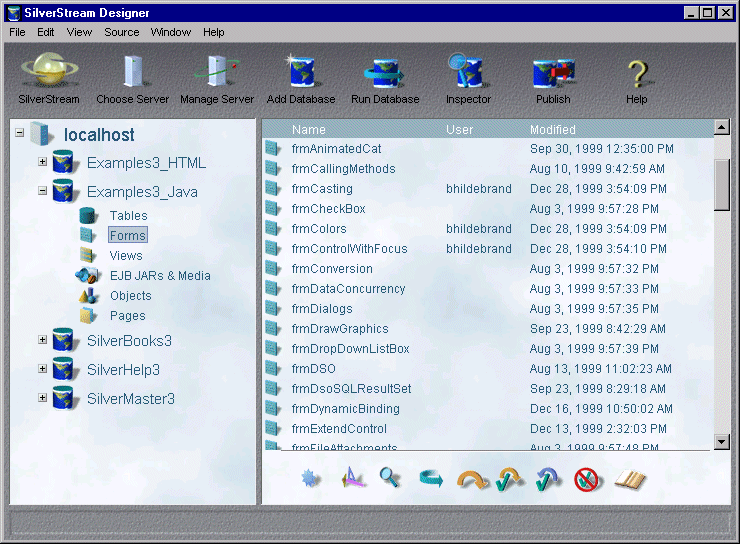Open the Source menu
740x544 pixels.
(122, 32)
